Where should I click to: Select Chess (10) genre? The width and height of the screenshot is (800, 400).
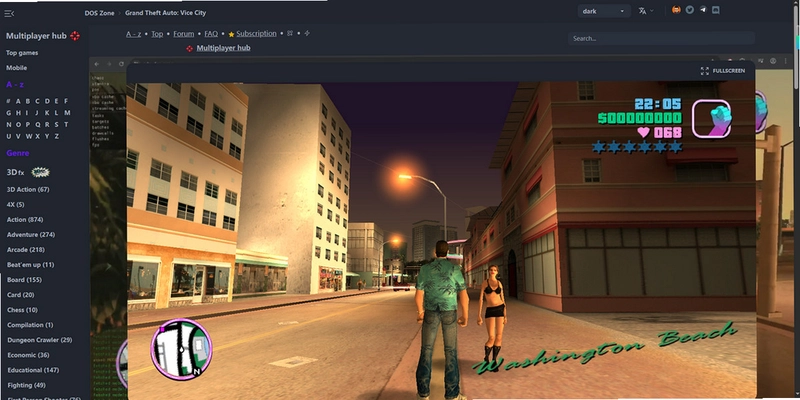[22, 310]
